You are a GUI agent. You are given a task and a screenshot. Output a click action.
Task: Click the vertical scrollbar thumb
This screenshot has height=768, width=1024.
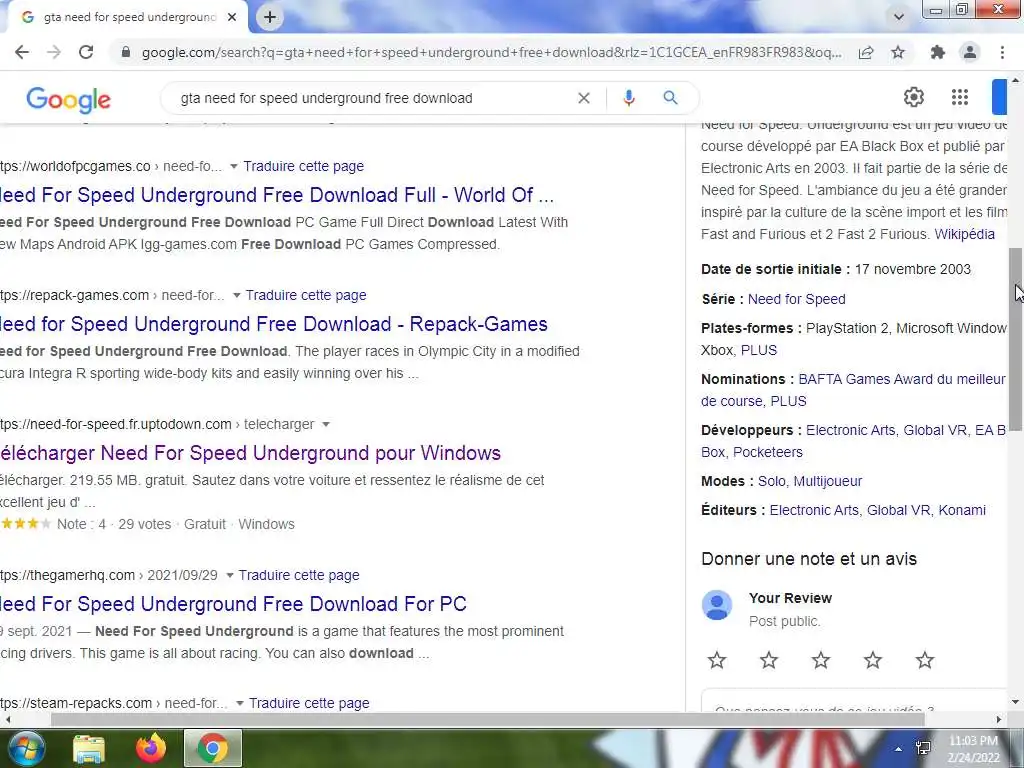pos(1016,338)
